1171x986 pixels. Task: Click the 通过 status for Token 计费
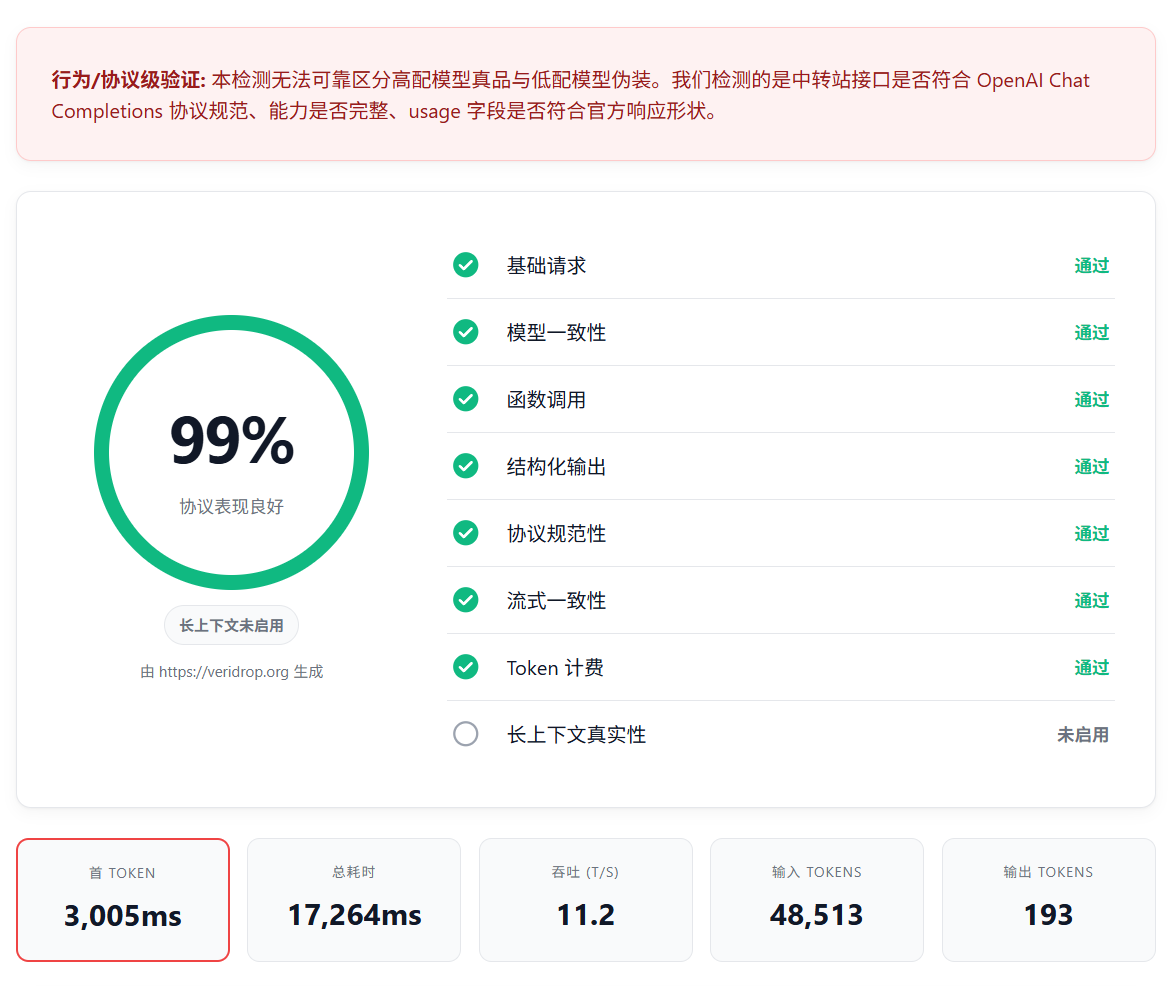tap(1091, 668)
